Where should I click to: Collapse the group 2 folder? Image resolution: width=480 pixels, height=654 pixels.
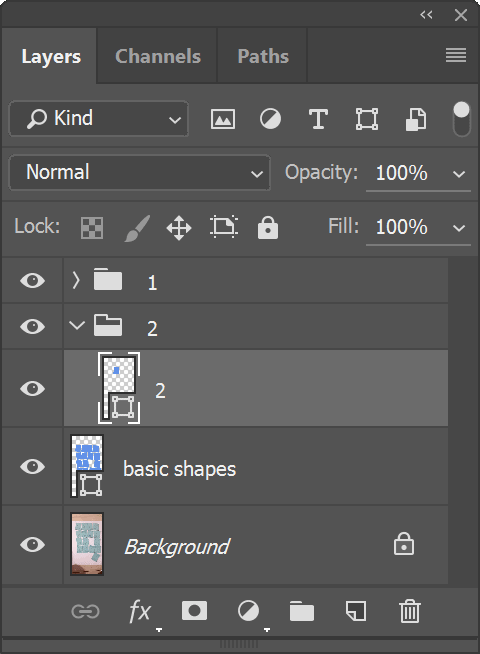click(x=77, y=326)
